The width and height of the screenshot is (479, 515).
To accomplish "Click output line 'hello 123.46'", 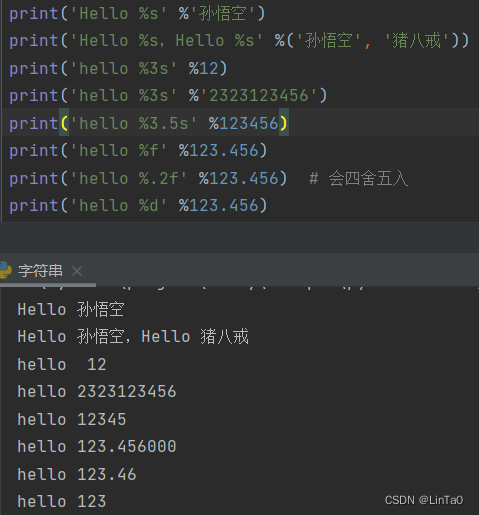I will 77,474.
